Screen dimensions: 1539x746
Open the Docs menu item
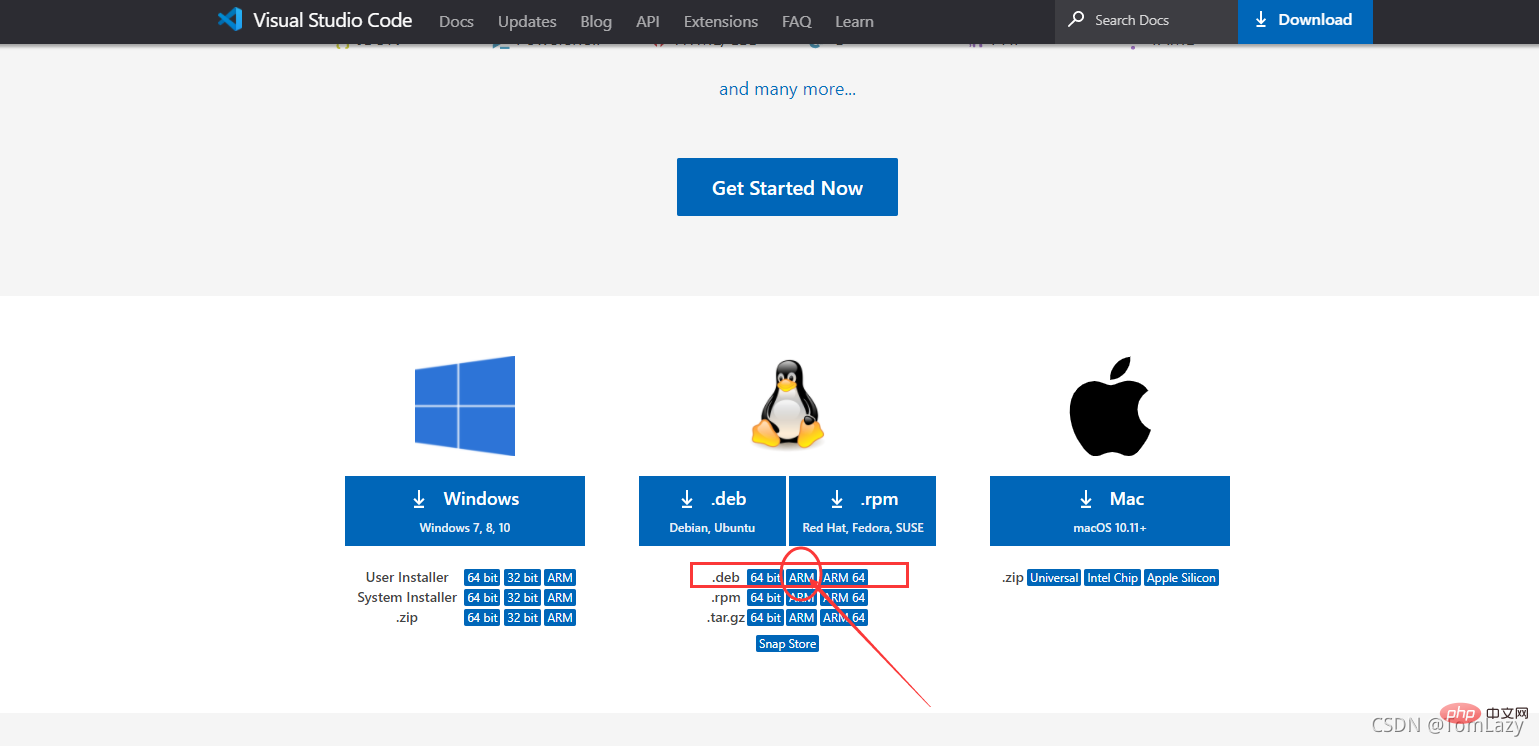click(x=456, y=21)
